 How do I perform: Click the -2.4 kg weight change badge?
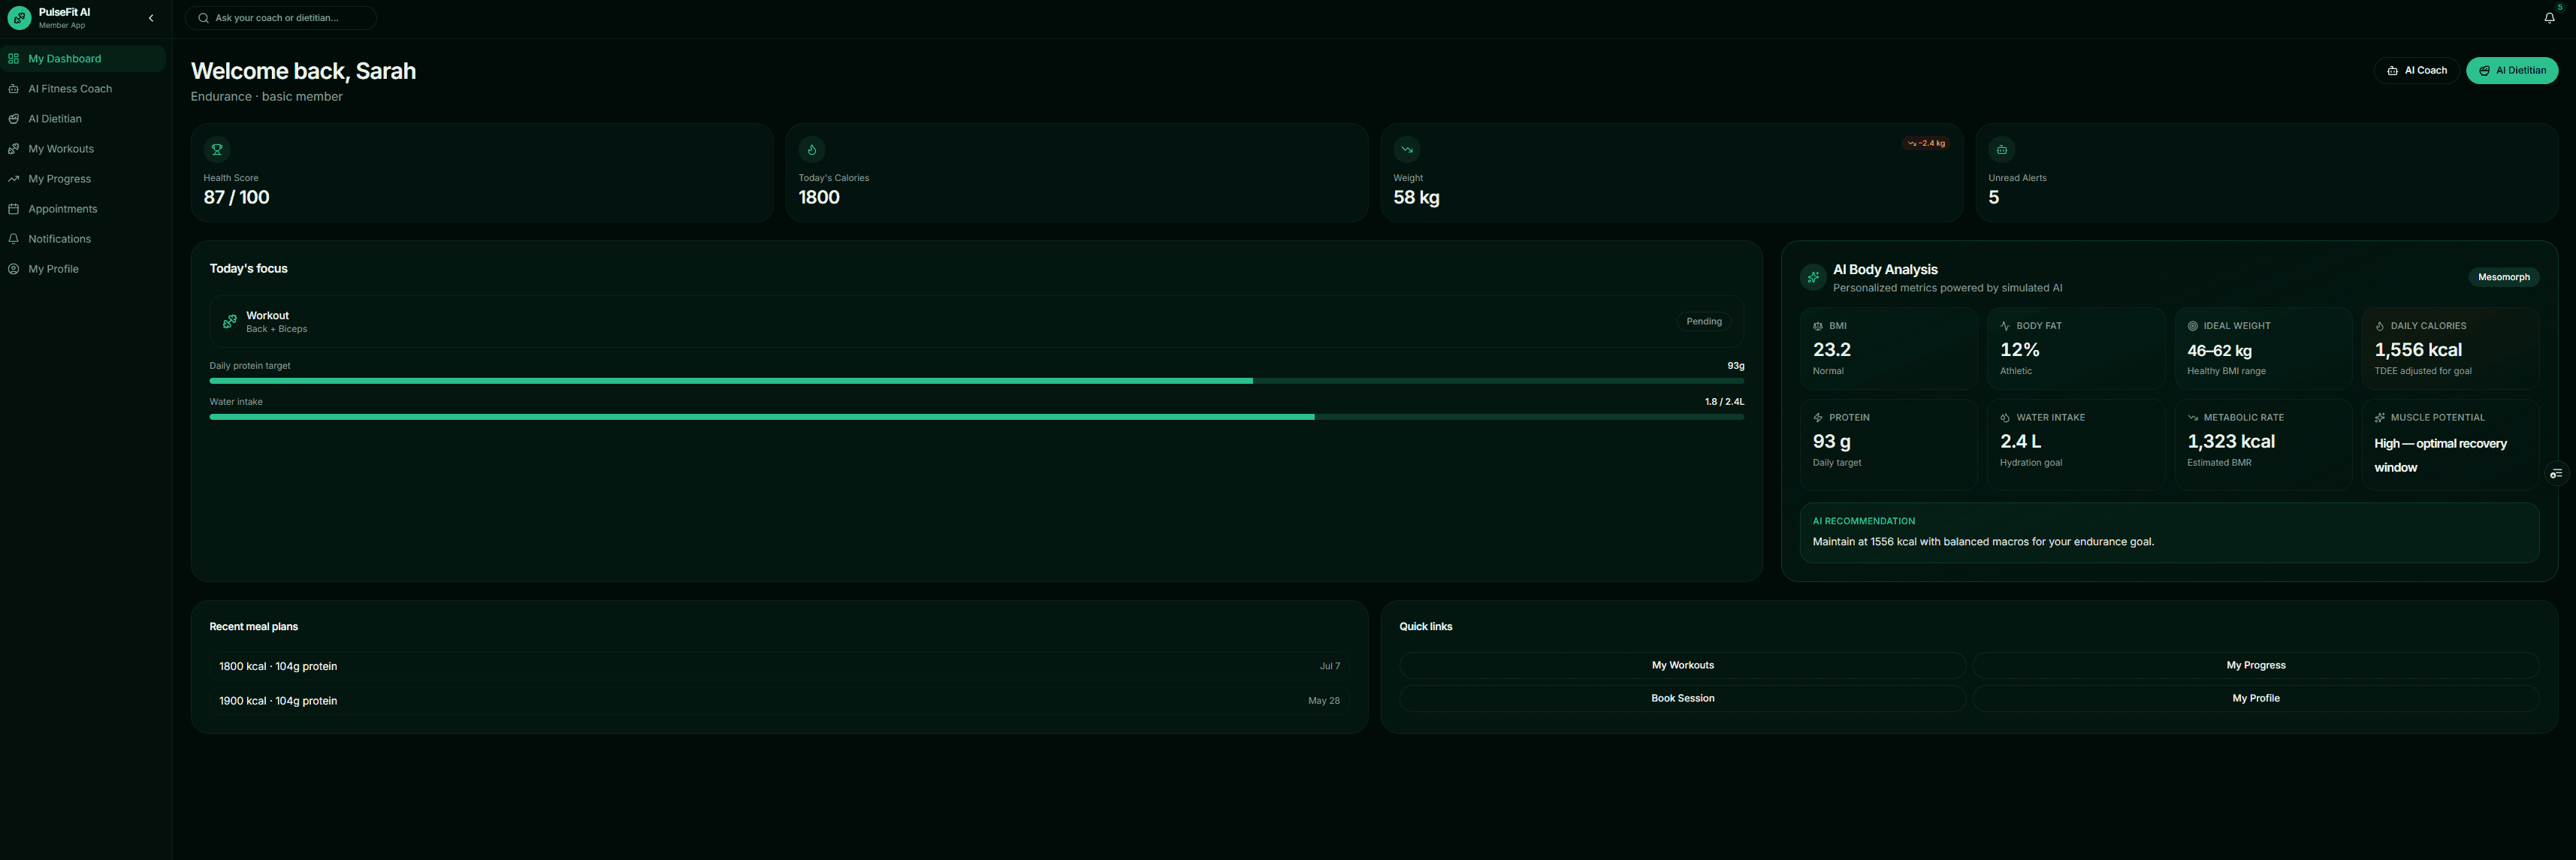(1926, 144)
